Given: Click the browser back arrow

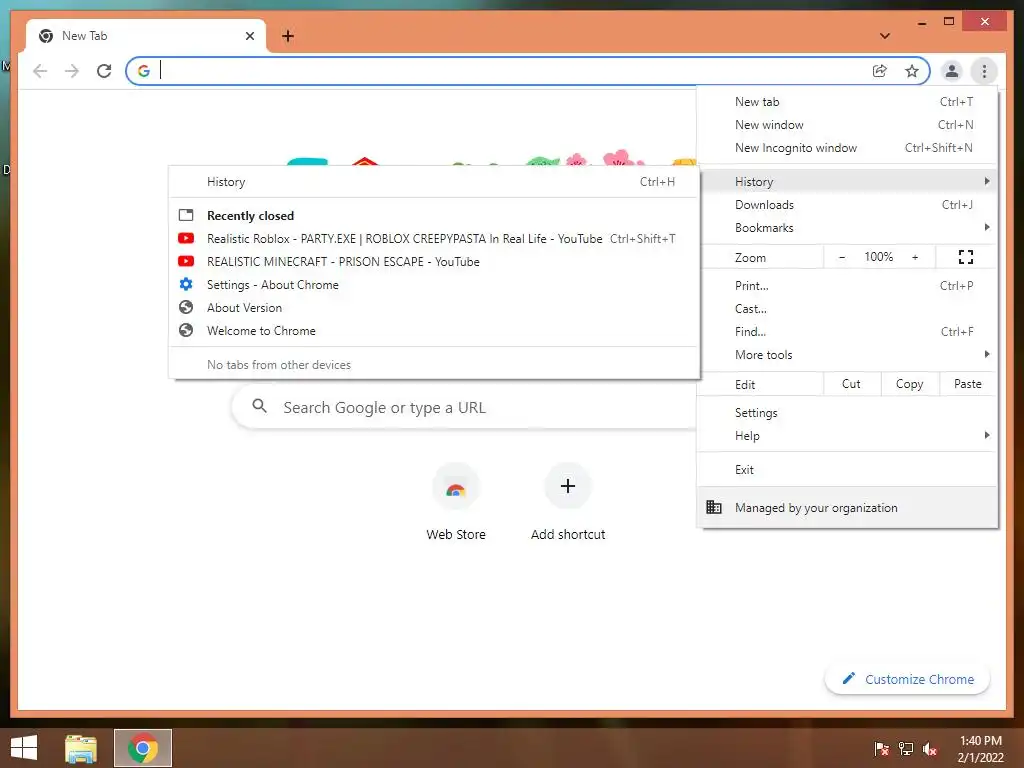Looking at the screenshot, I should (x=40, y=71).
